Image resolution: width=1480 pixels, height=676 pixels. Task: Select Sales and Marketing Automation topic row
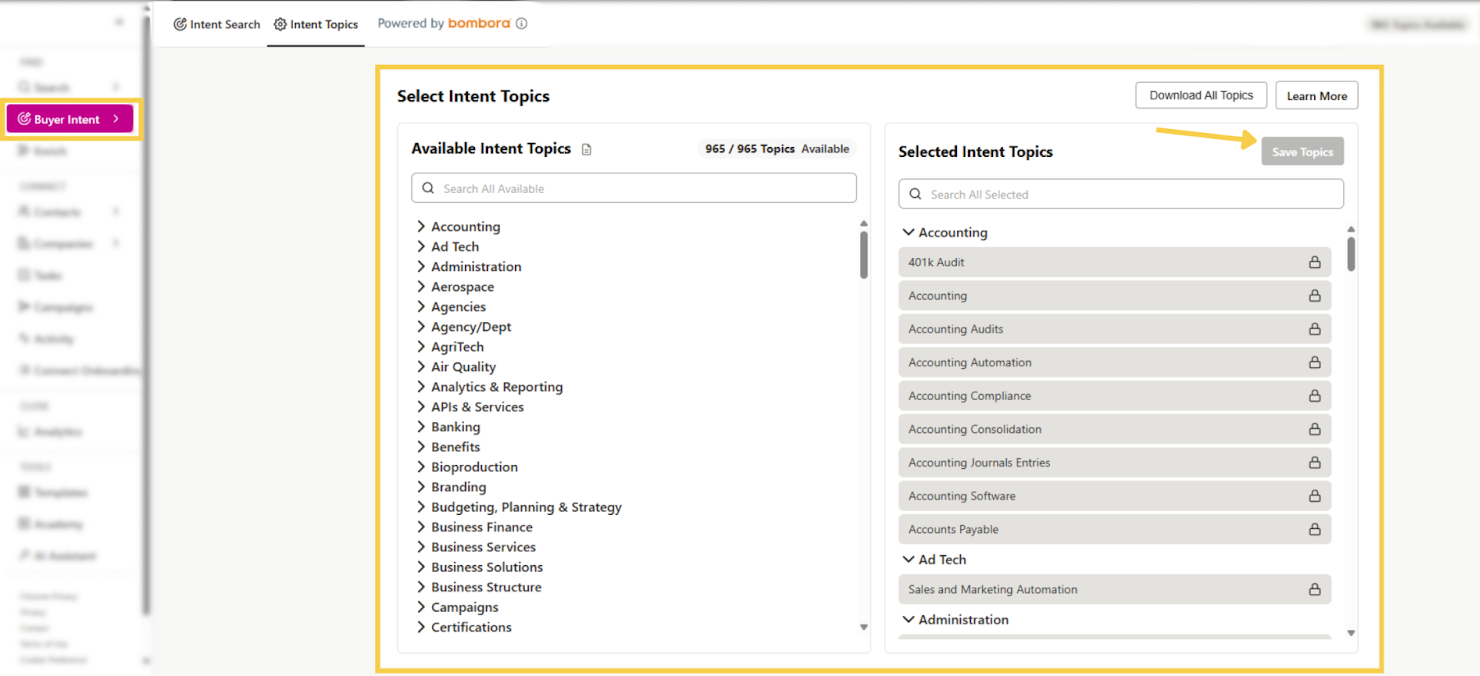click(1115, 590)
